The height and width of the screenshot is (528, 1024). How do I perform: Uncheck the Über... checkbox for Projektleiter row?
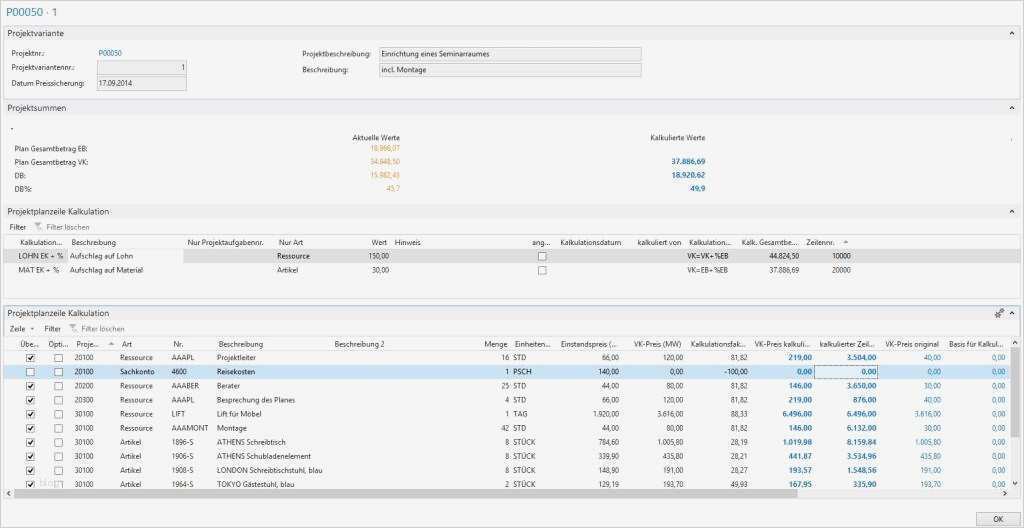tap(29, 357)
